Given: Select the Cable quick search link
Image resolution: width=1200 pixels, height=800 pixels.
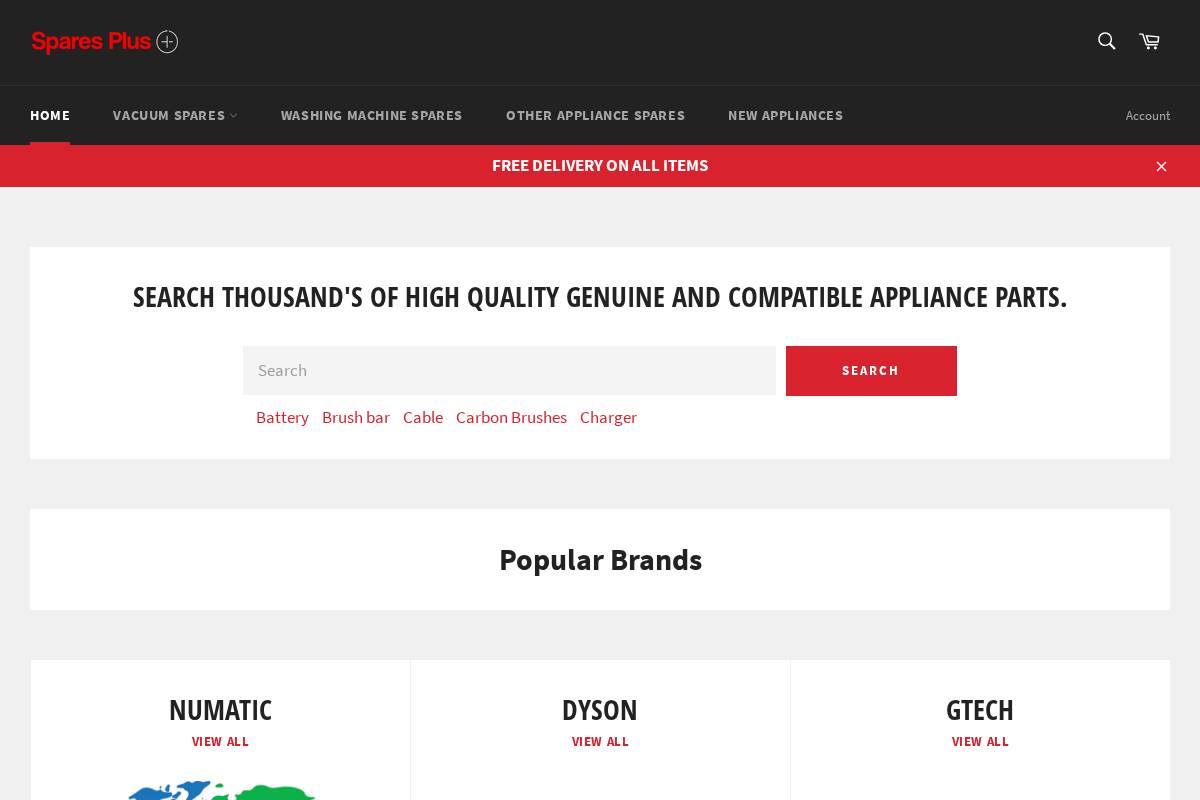Looking at the screenshot, I should coord(423,417).
